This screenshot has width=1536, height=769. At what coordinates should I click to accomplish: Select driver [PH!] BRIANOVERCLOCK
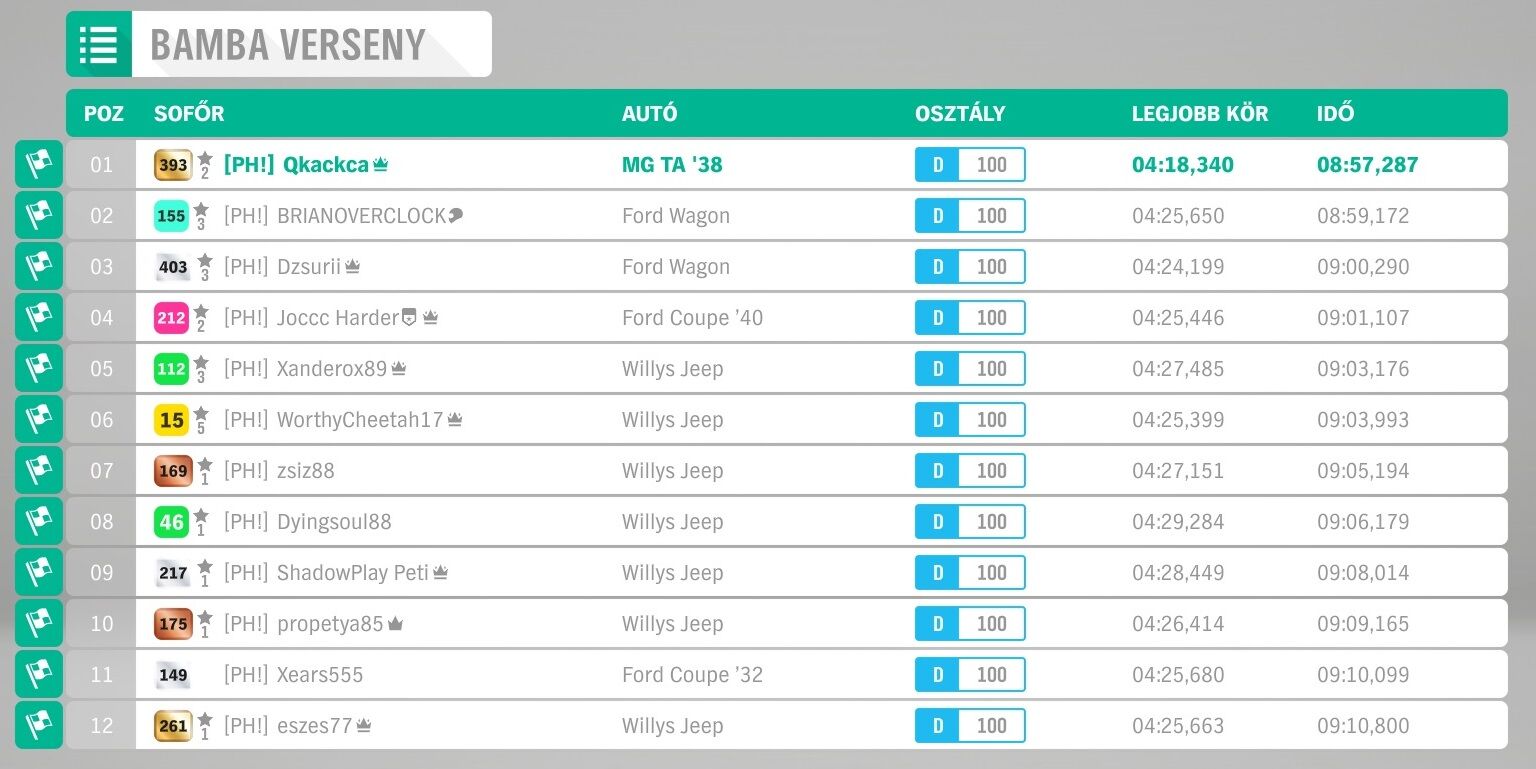click(335, 216)
